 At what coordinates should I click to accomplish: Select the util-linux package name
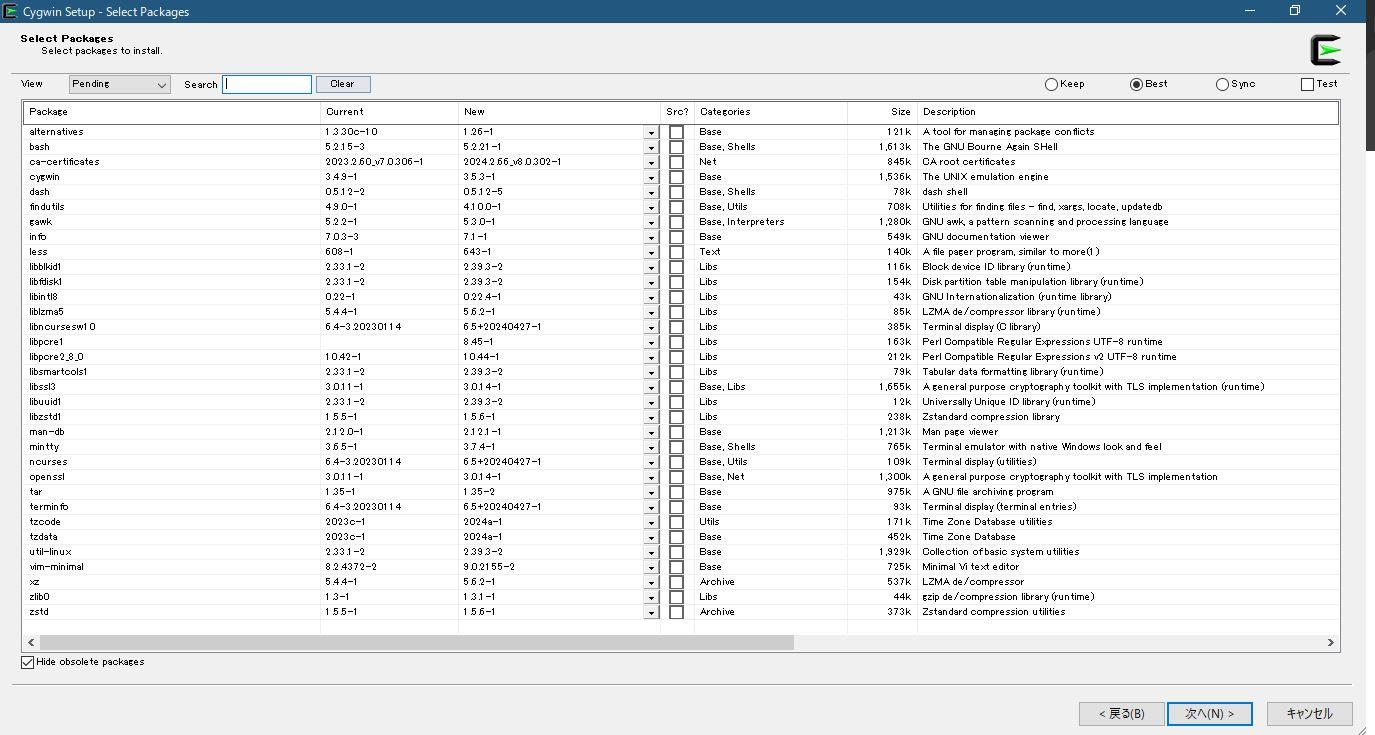[50, 552]
